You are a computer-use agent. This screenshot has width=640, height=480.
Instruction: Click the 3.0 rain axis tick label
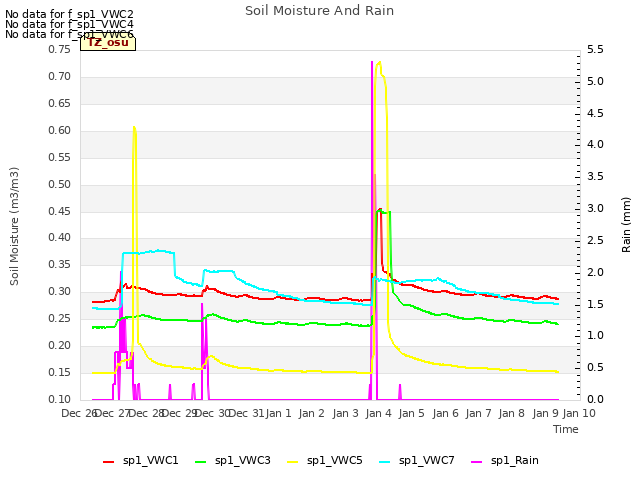point(595,208)
